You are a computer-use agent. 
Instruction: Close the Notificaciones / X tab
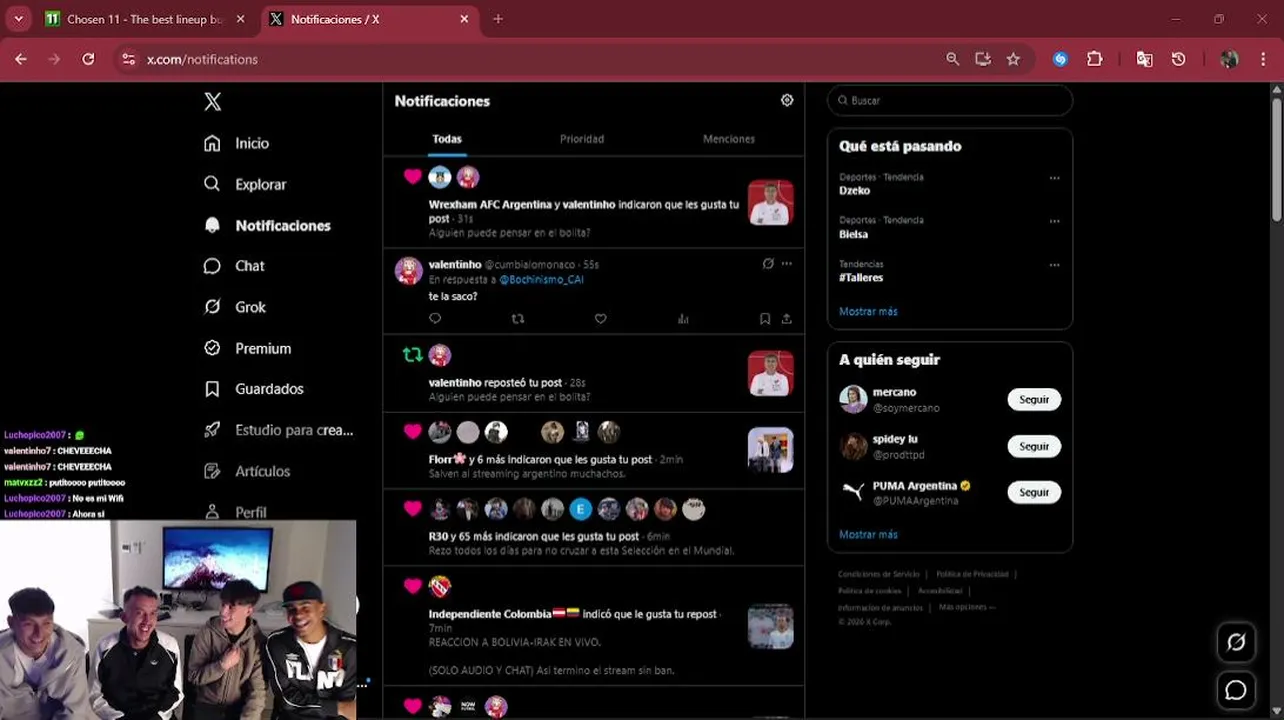click(x=464, y=19)
